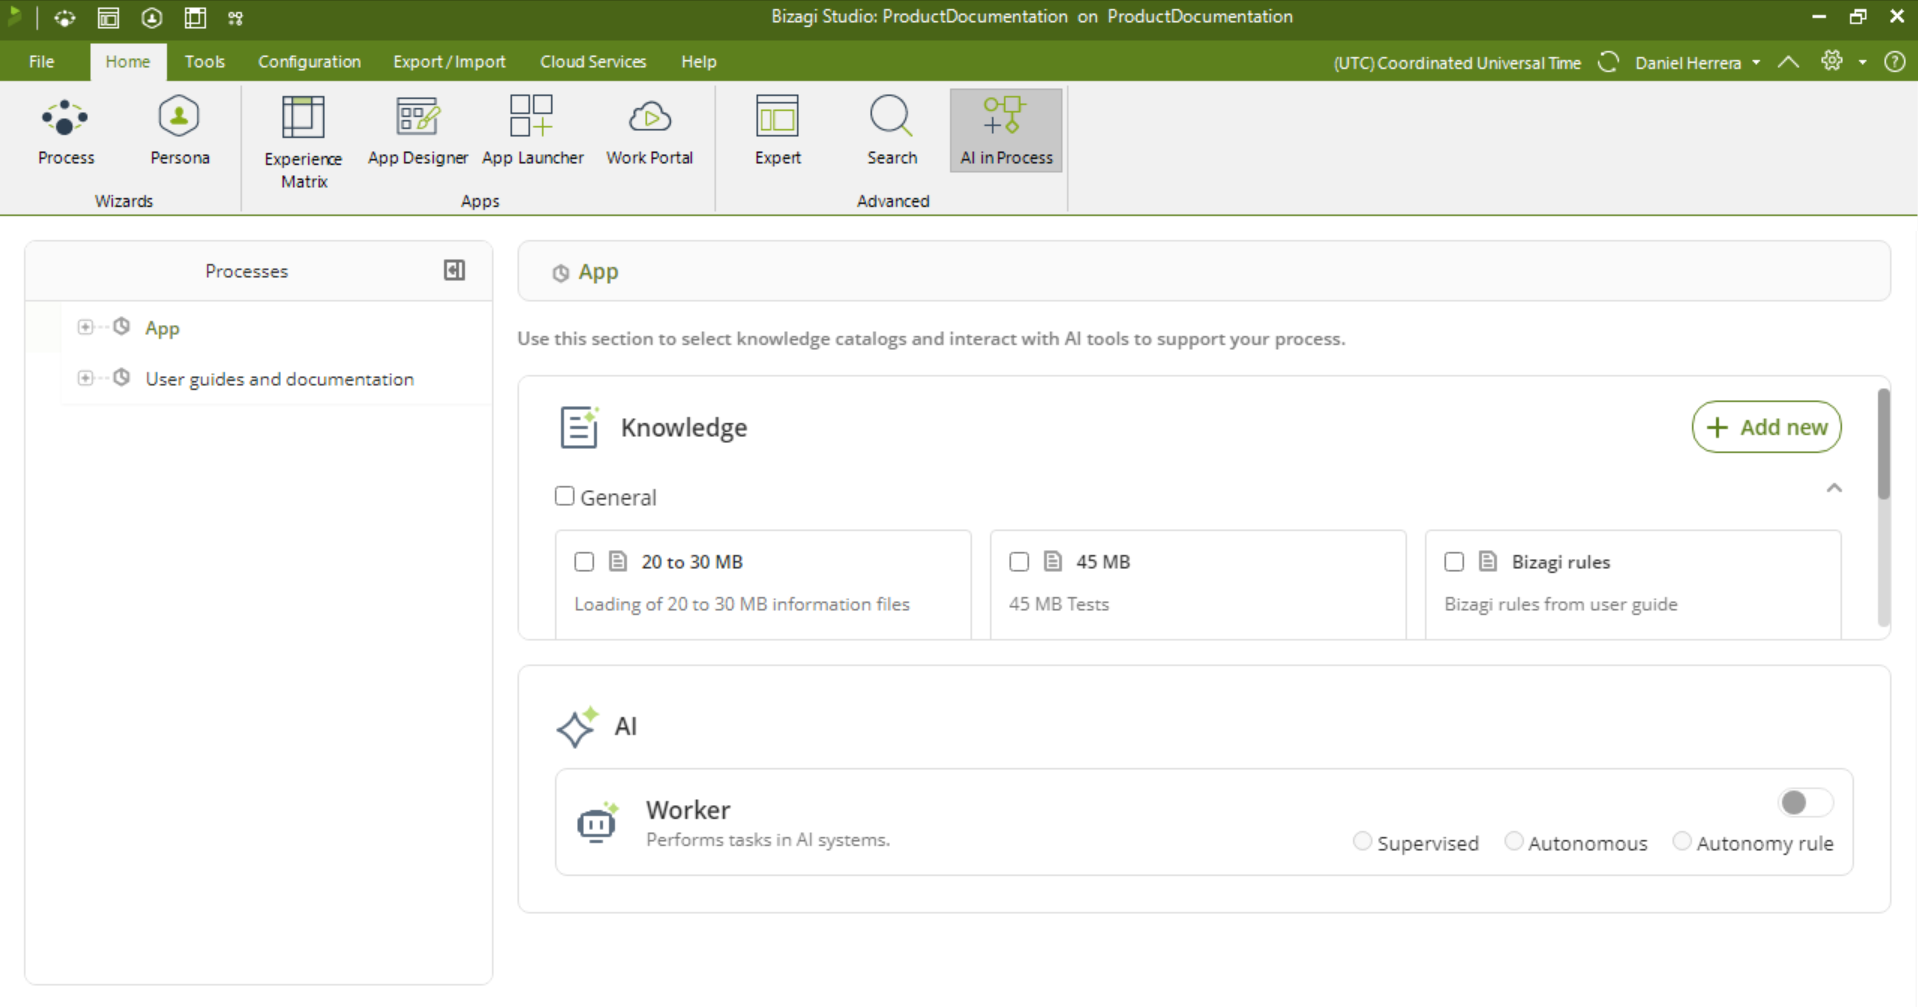Image resolution: width=1918 pixels, height=1007 pixels.
Task: Open the Configuration tab
Action: coord(309,62)
